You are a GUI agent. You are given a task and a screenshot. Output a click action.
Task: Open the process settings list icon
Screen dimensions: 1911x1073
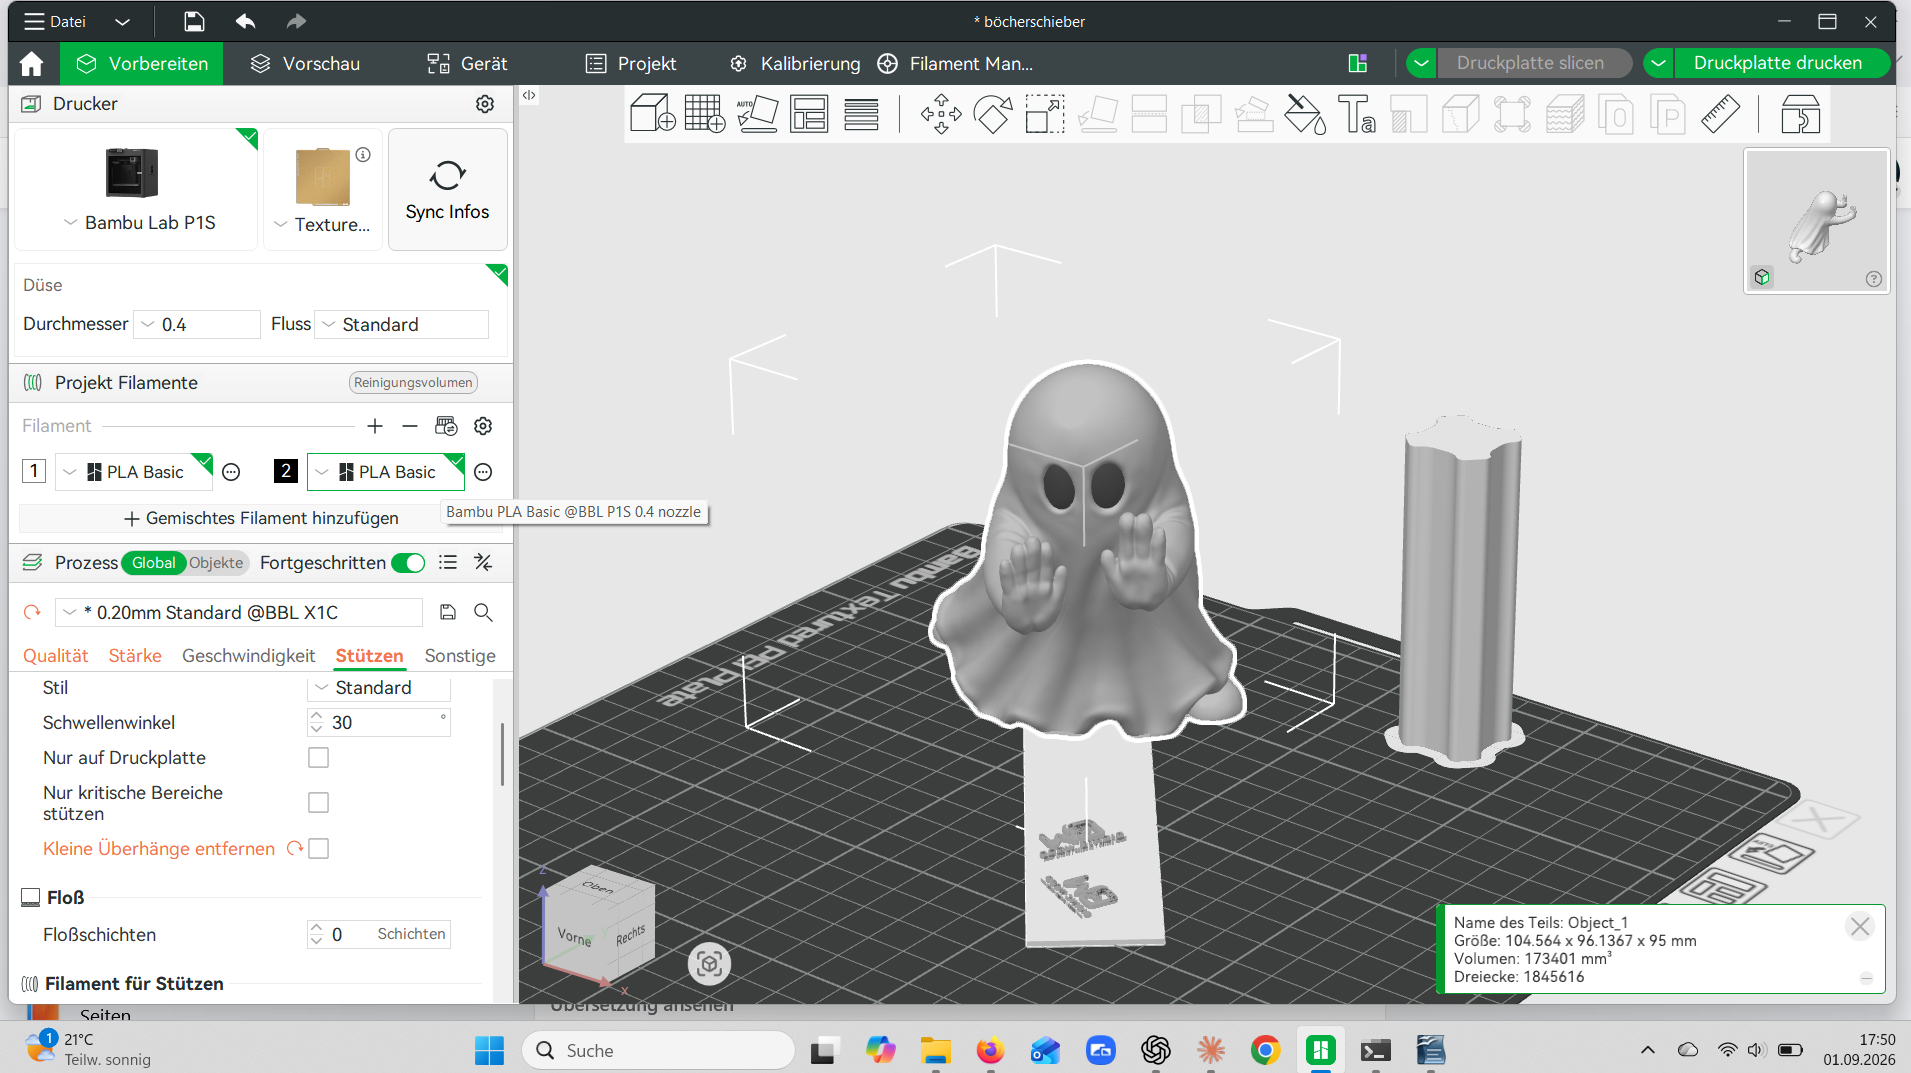click(x=448, y=563)
